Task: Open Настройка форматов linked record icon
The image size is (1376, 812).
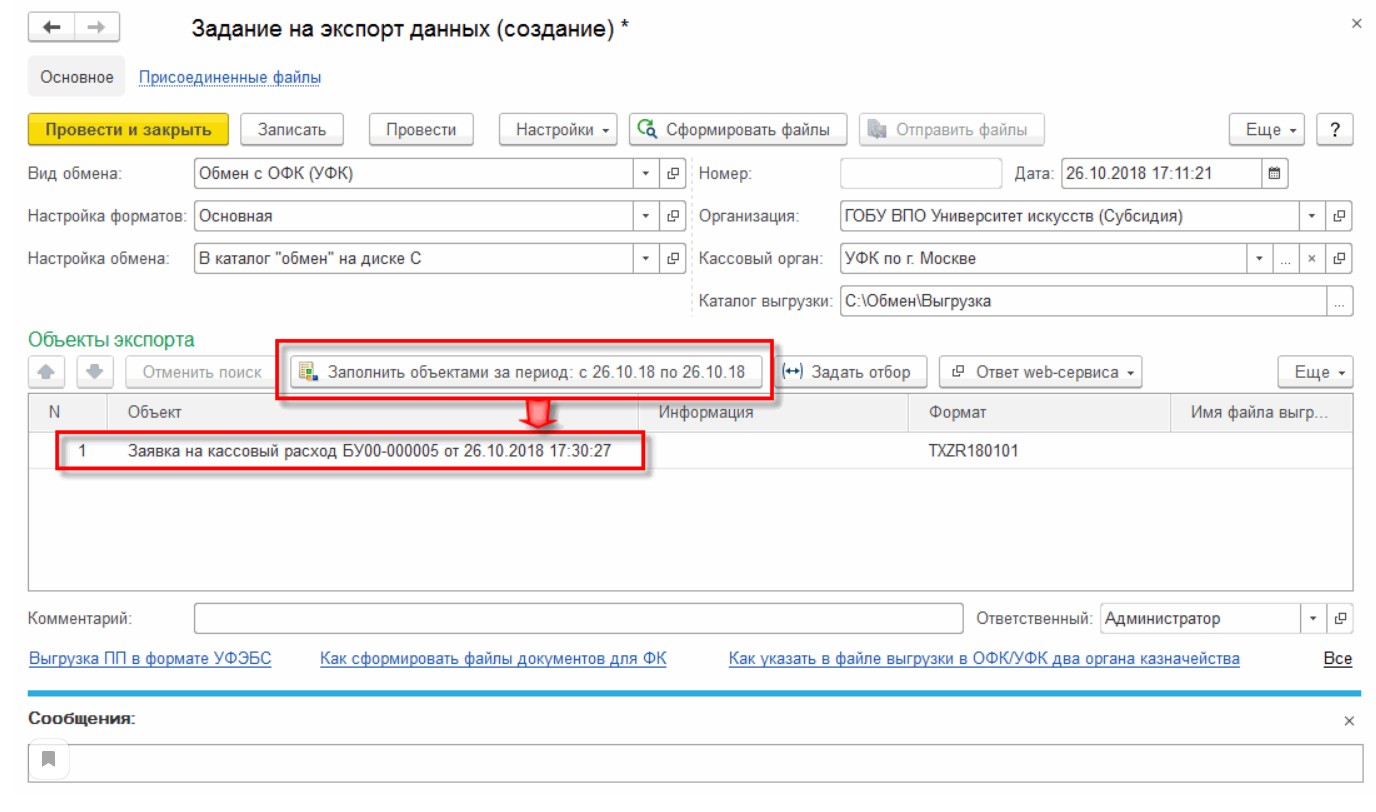Action: [673, 216]
